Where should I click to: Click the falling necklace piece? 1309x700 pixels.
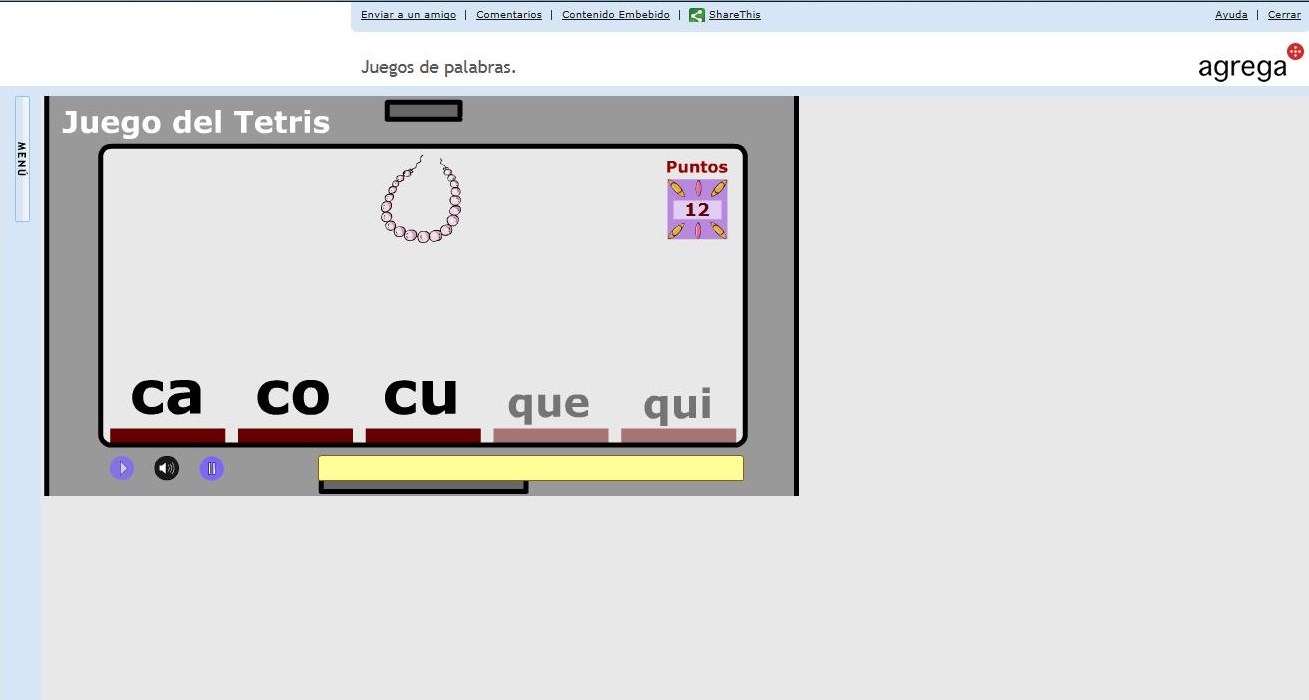point(421,200)
